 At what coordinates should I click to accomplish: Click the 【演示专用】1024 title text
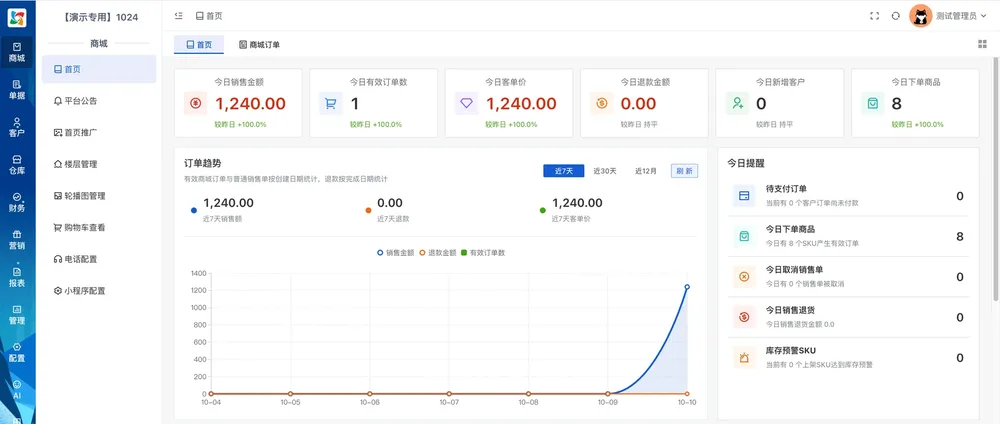(x=99, y=17)
